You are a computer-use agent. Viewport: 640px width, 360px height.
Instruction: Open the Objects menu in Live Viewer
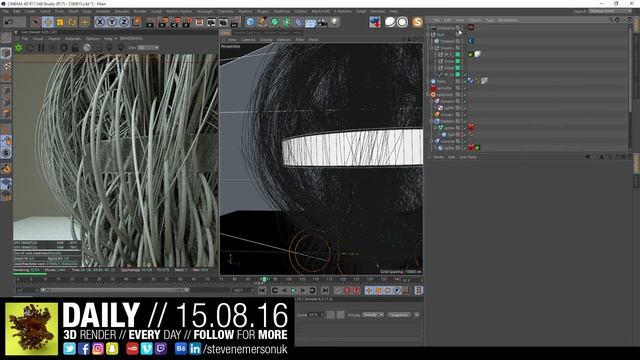coord(54,39)
